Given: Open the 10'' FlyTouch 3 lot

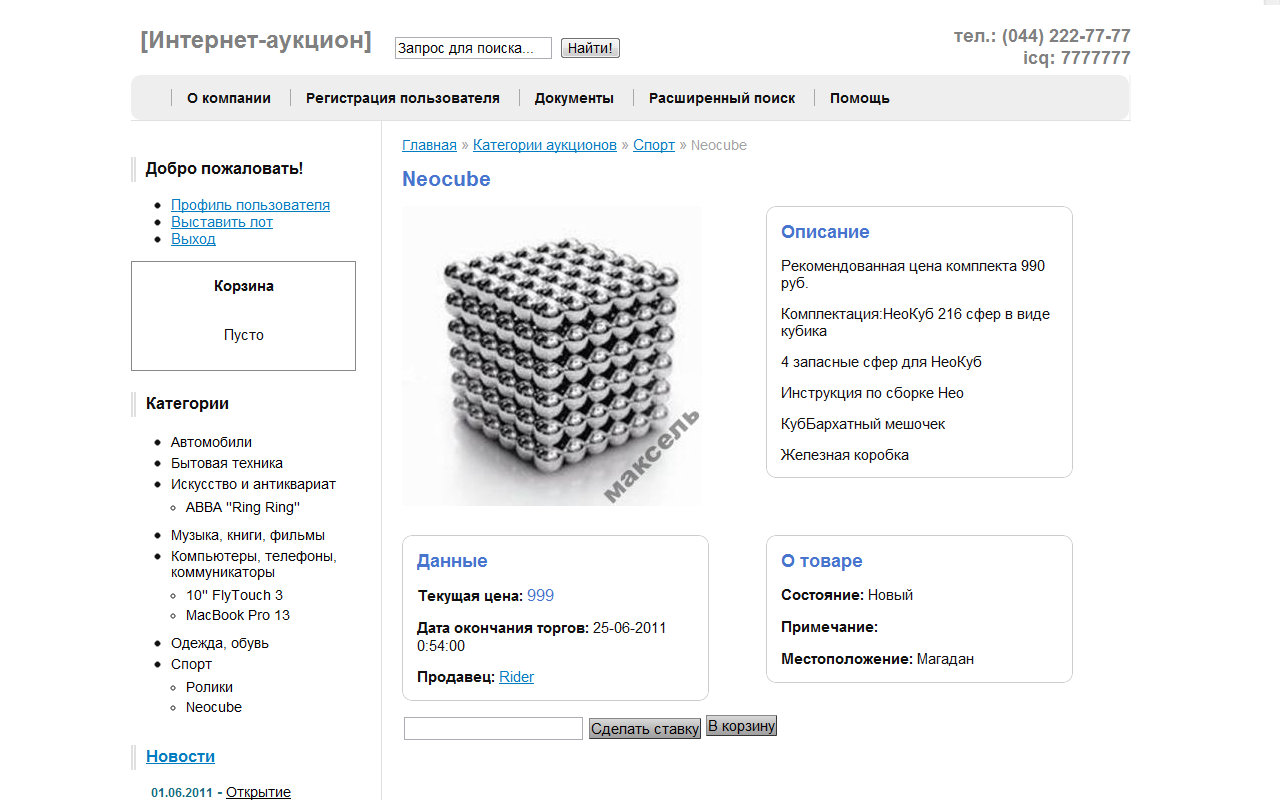Looking at the screenshot, I should point(234,595).
